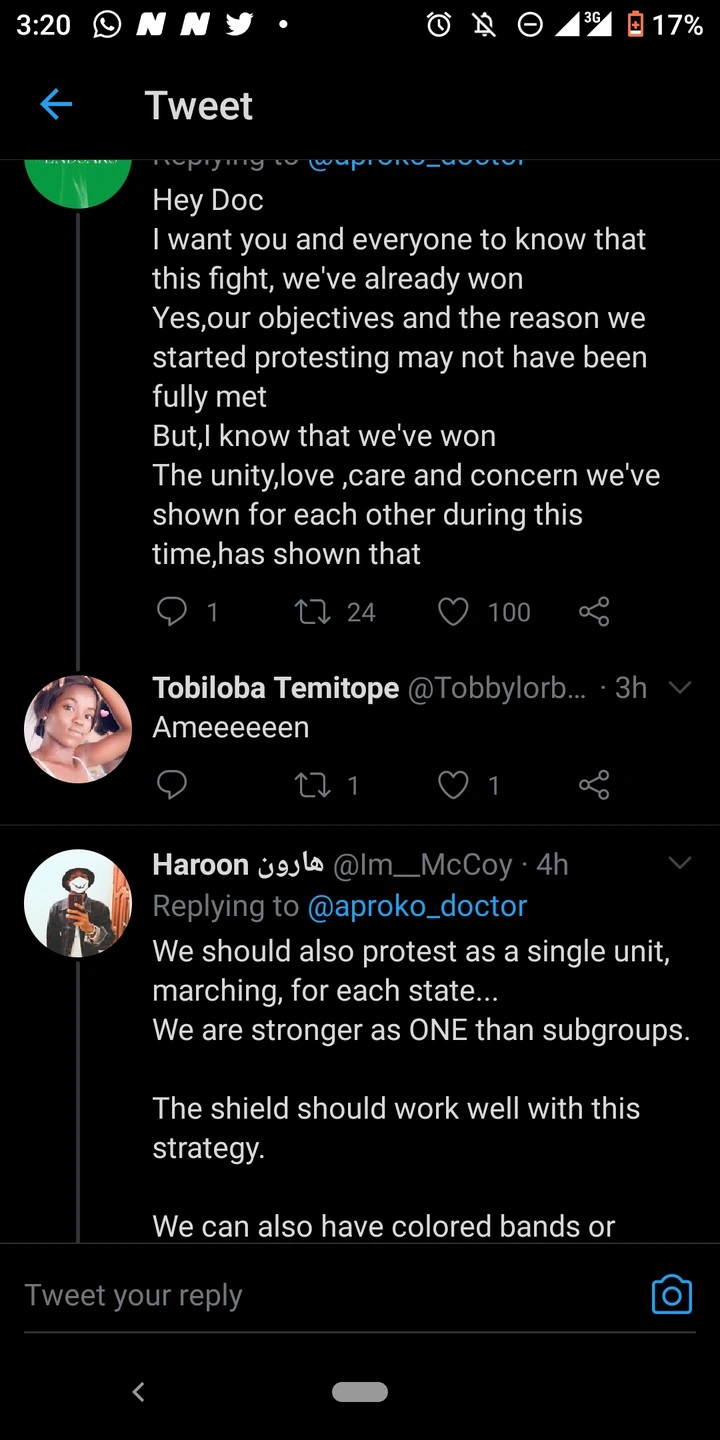Screen dimensions: 720x1440
Task: Tap the green avatar of first reply
Action: pos(78,180)
